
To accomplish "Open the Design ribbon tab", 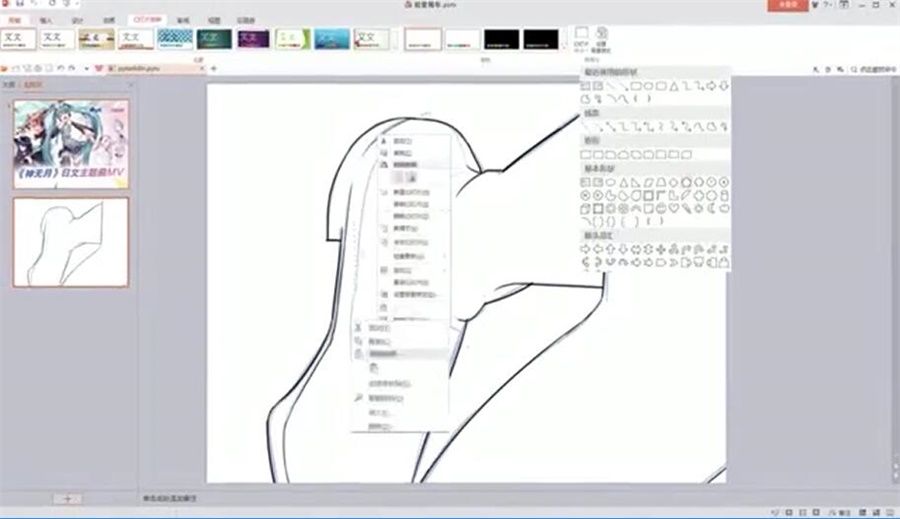I will tap(77, 20).
